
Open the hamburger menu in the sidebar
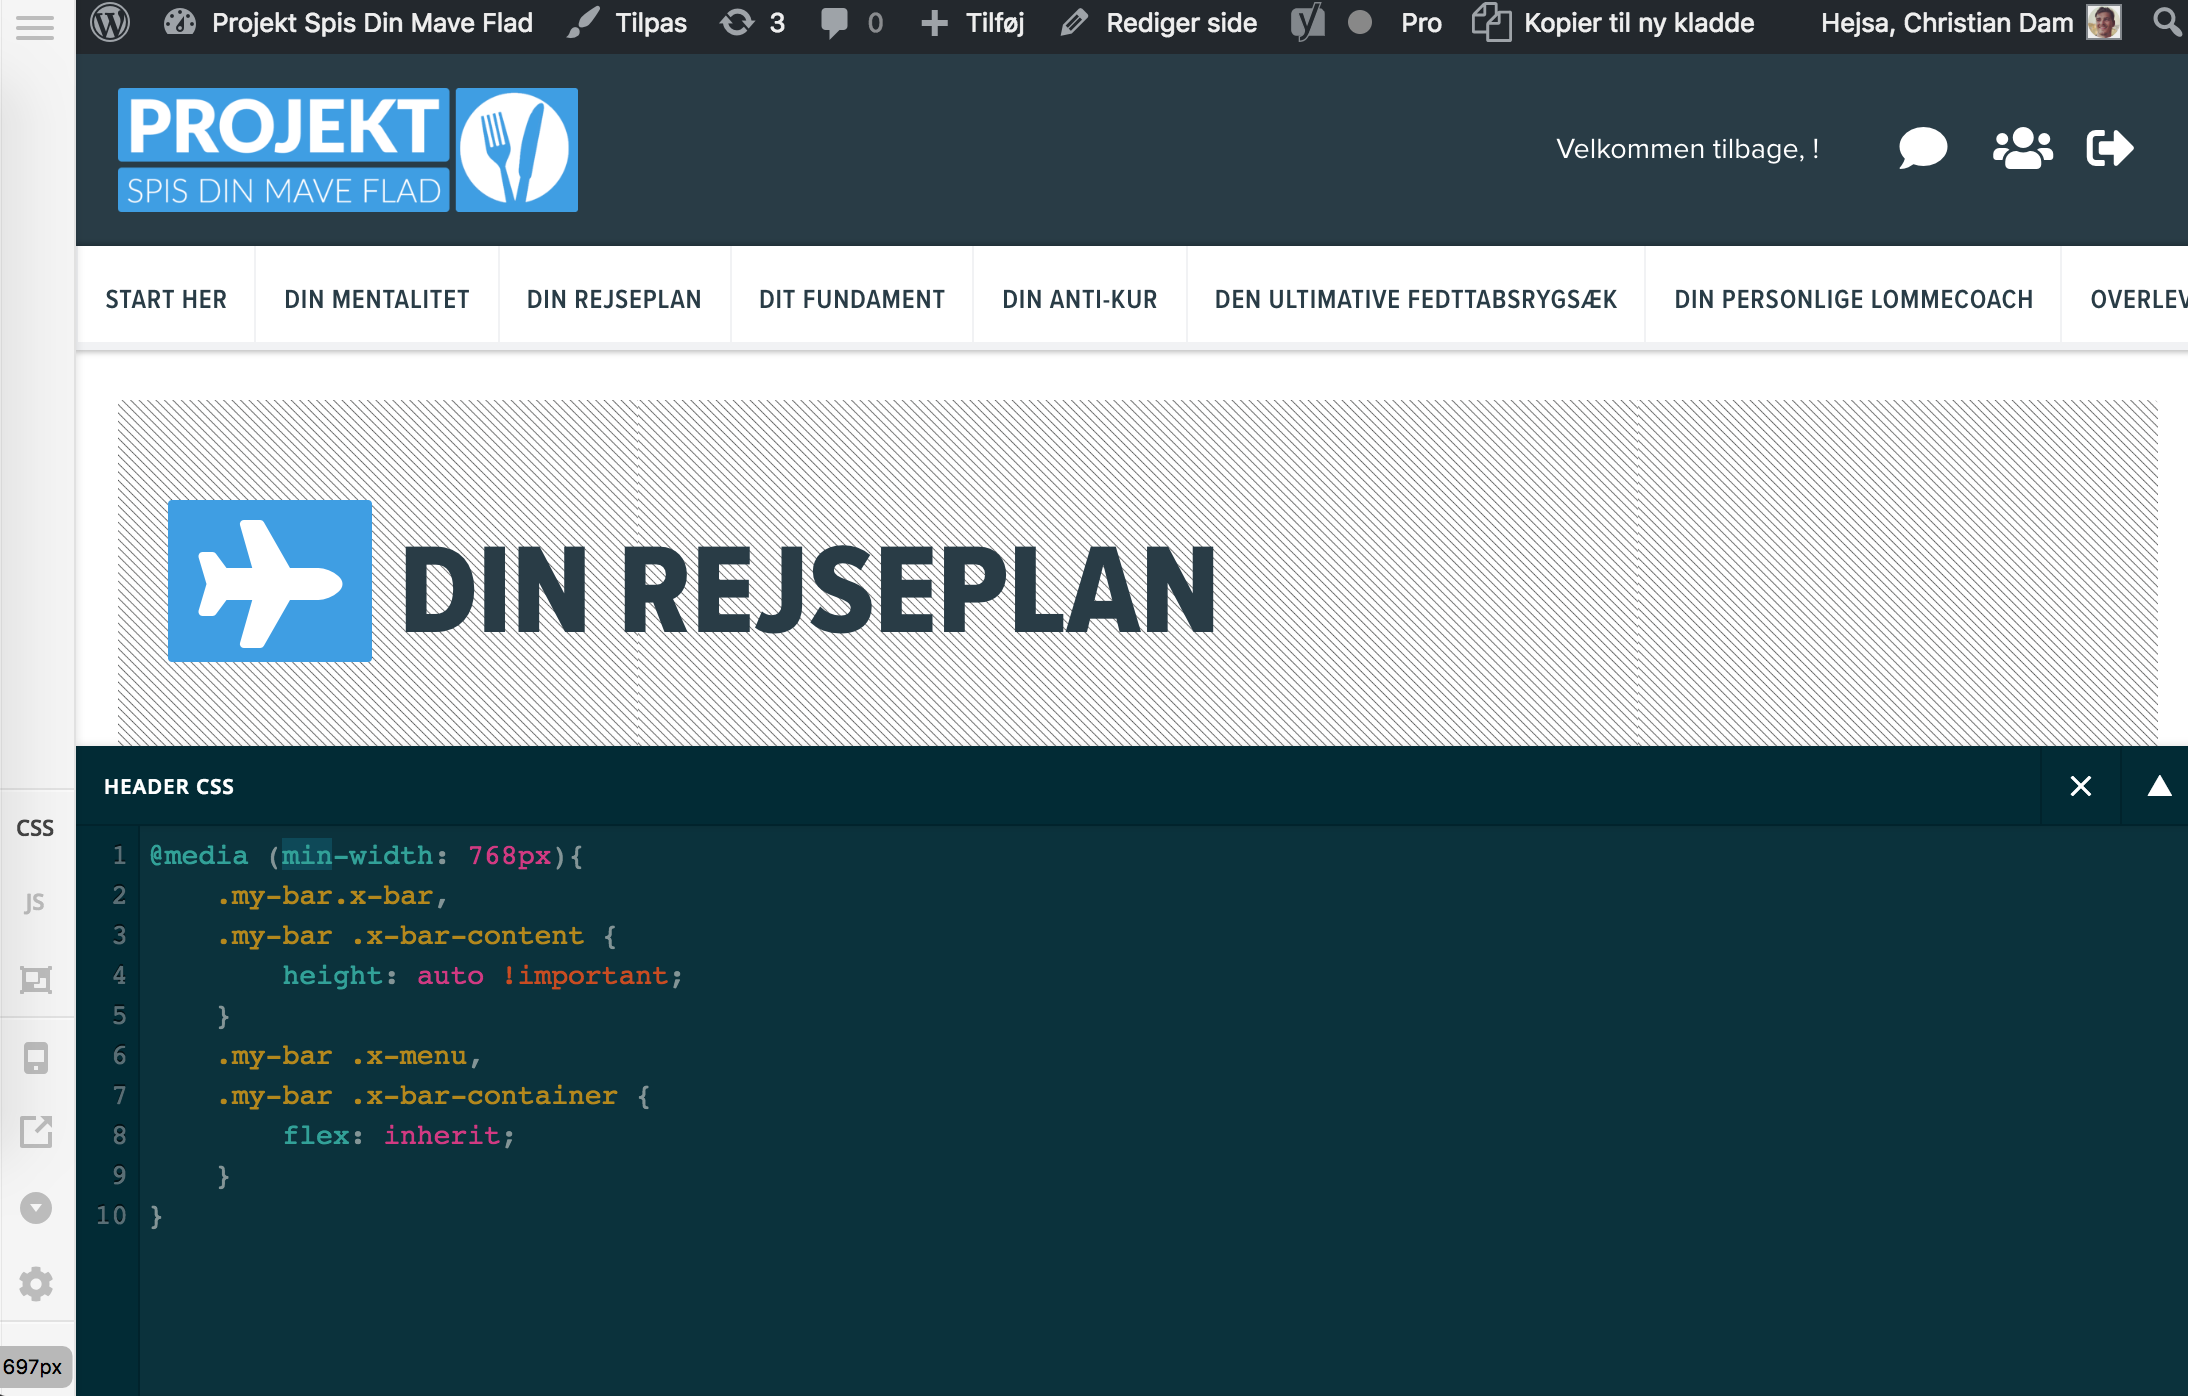coord(35,27)
